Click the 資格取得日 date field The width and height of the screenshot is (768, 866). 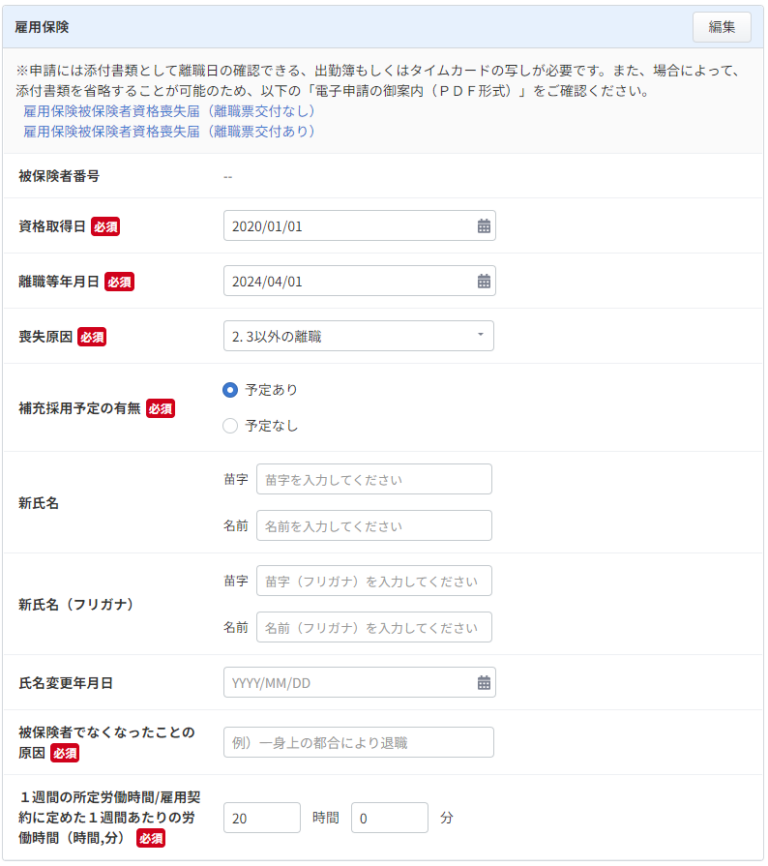point(345,226)
